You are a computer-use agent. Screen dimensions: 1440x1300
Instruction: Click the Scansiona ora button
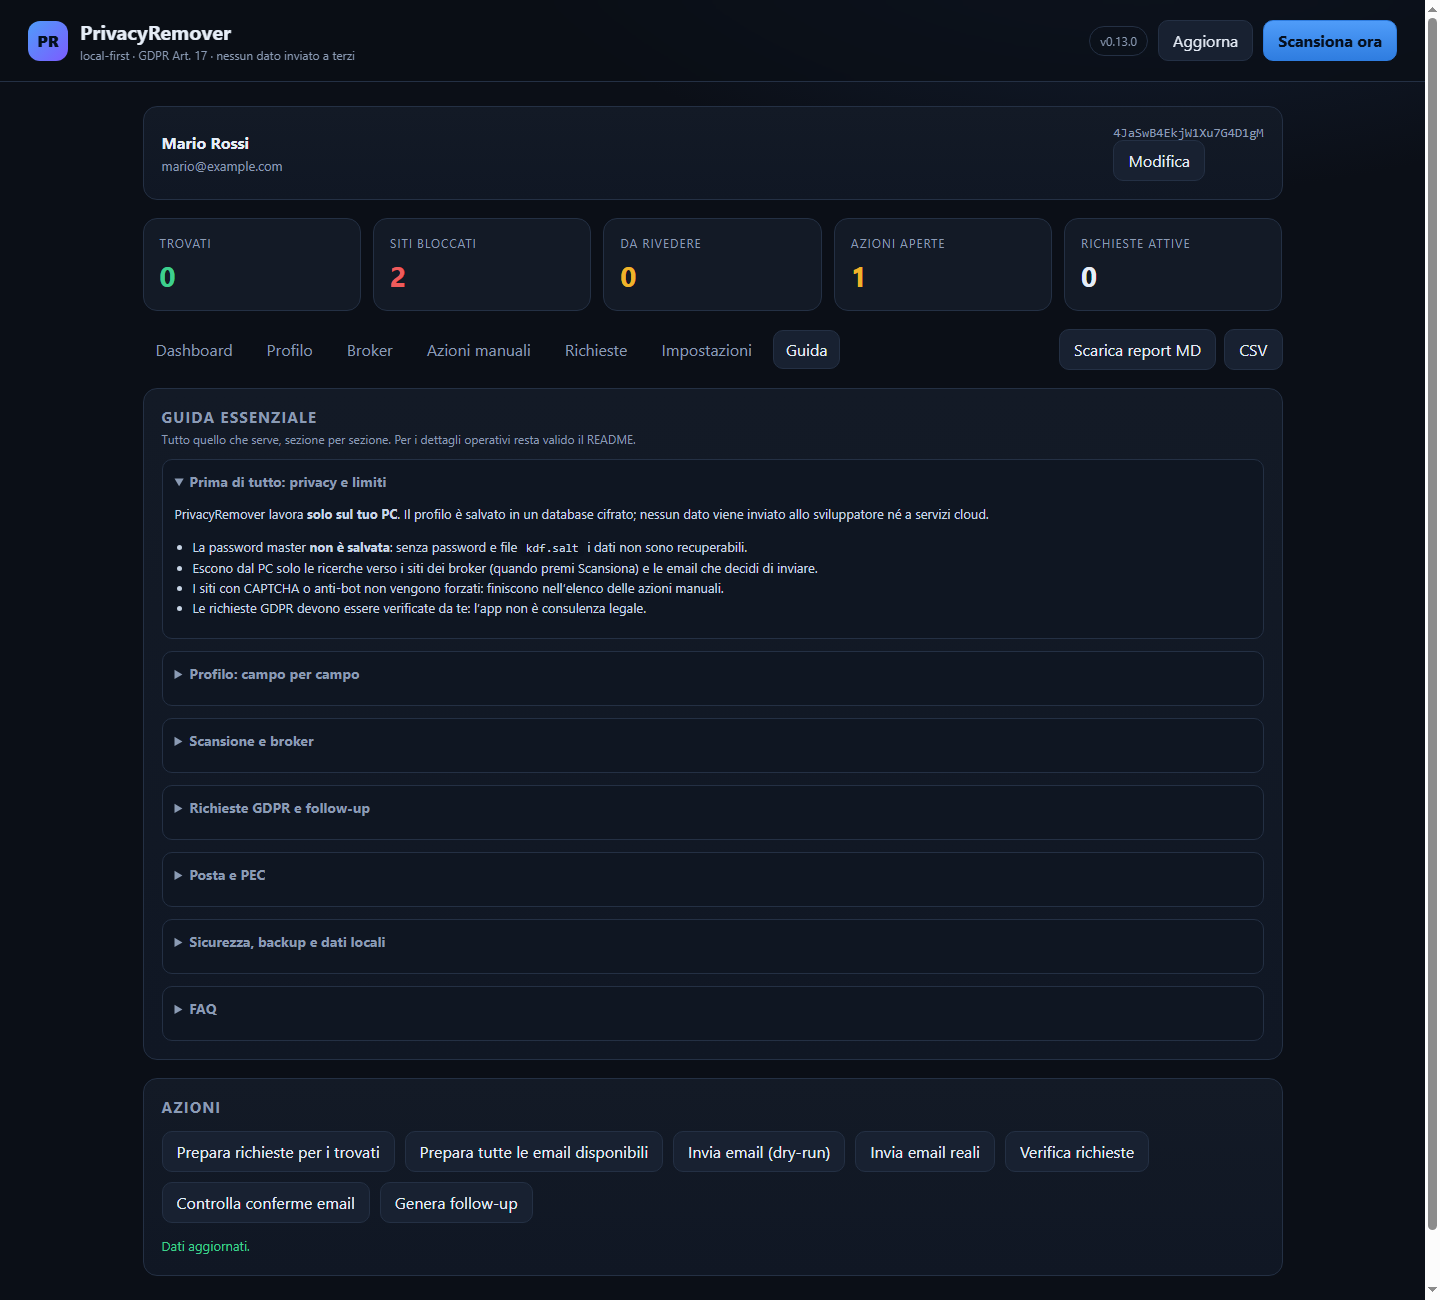(1330, 41)
